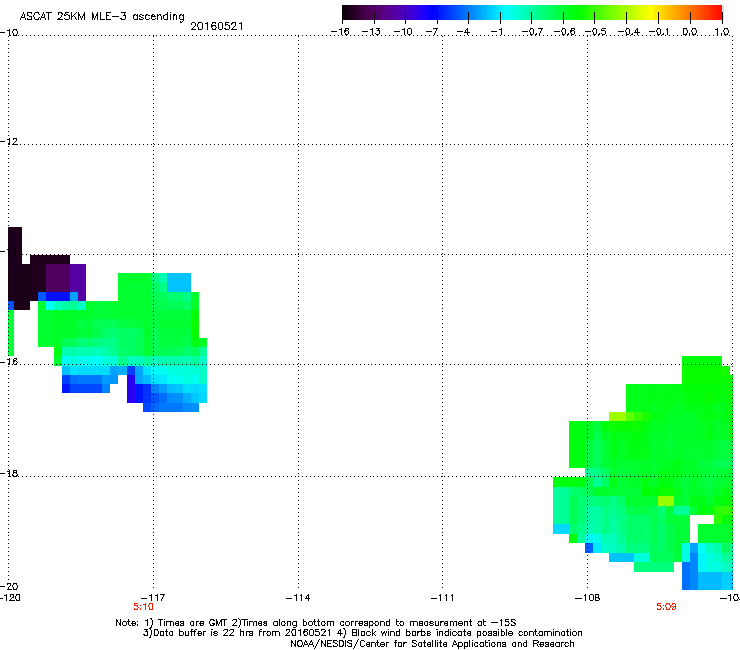Click the colorbar label 0.0
This screenshot has height=650, width=740.
point(690,32)
